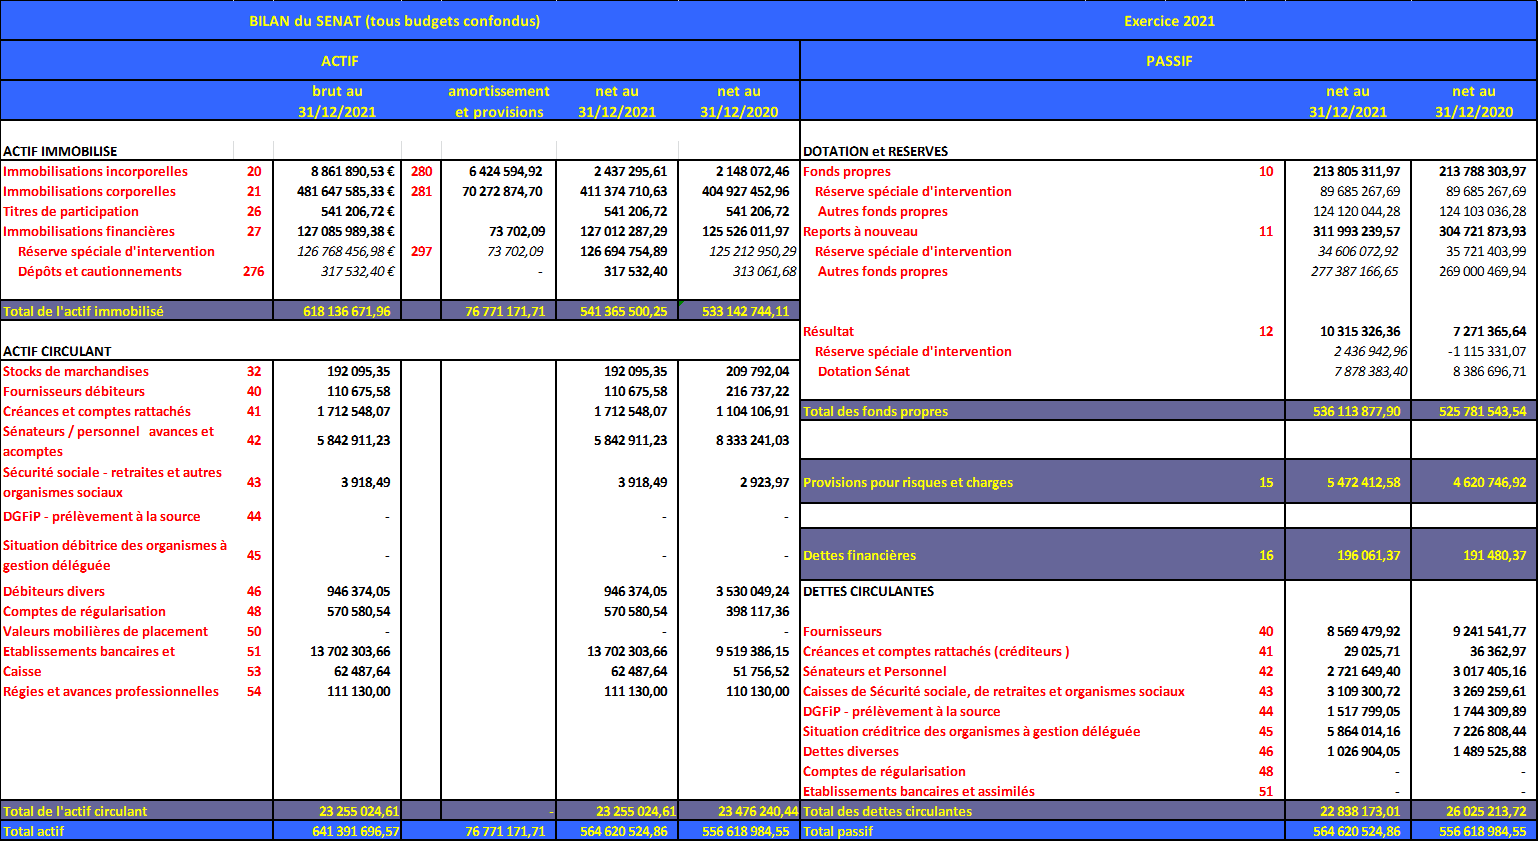This screenshot has height=841, width=1538.
Task: Select the 'Immobilisations incorporelles' row label
Action: 95,171
